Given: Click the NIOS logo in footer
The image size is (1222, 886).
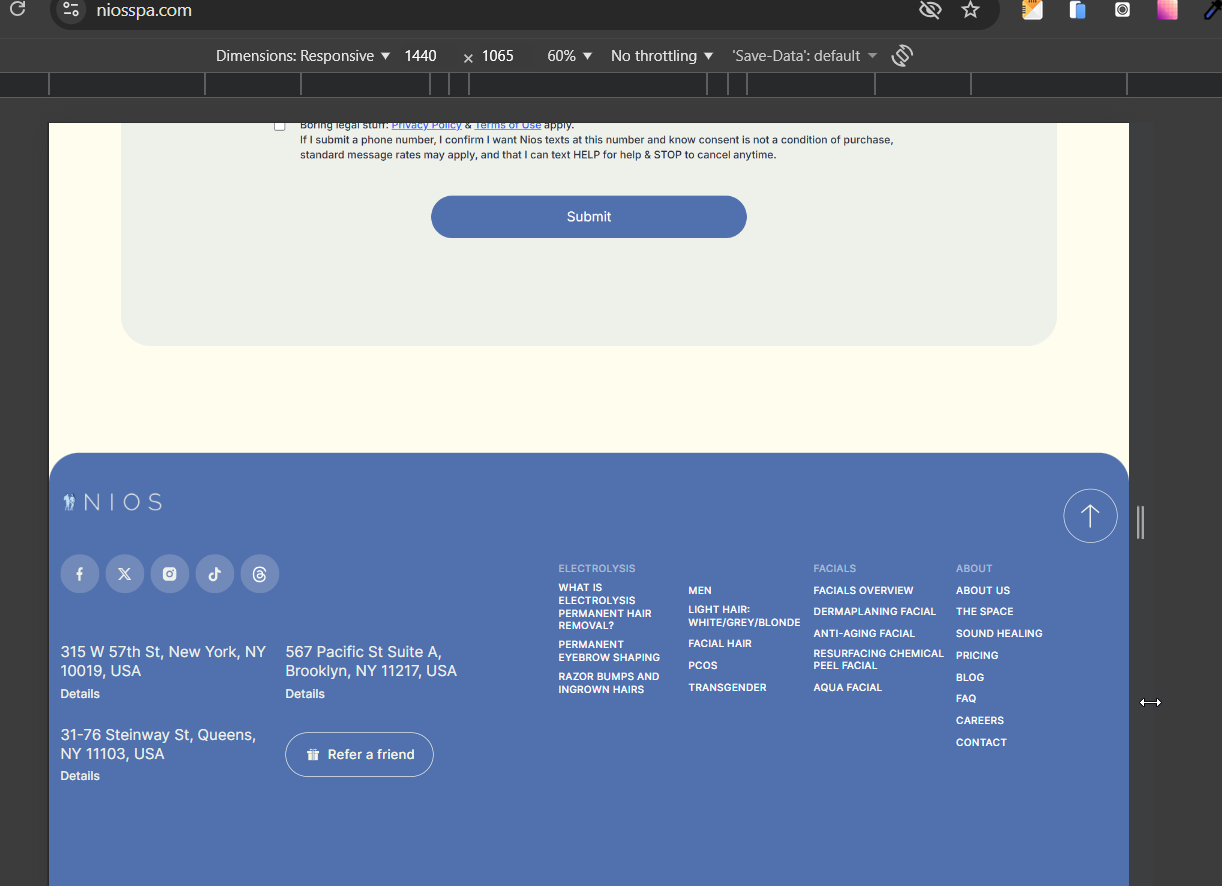Looking at the screenshot, I should tap(112, 502).
